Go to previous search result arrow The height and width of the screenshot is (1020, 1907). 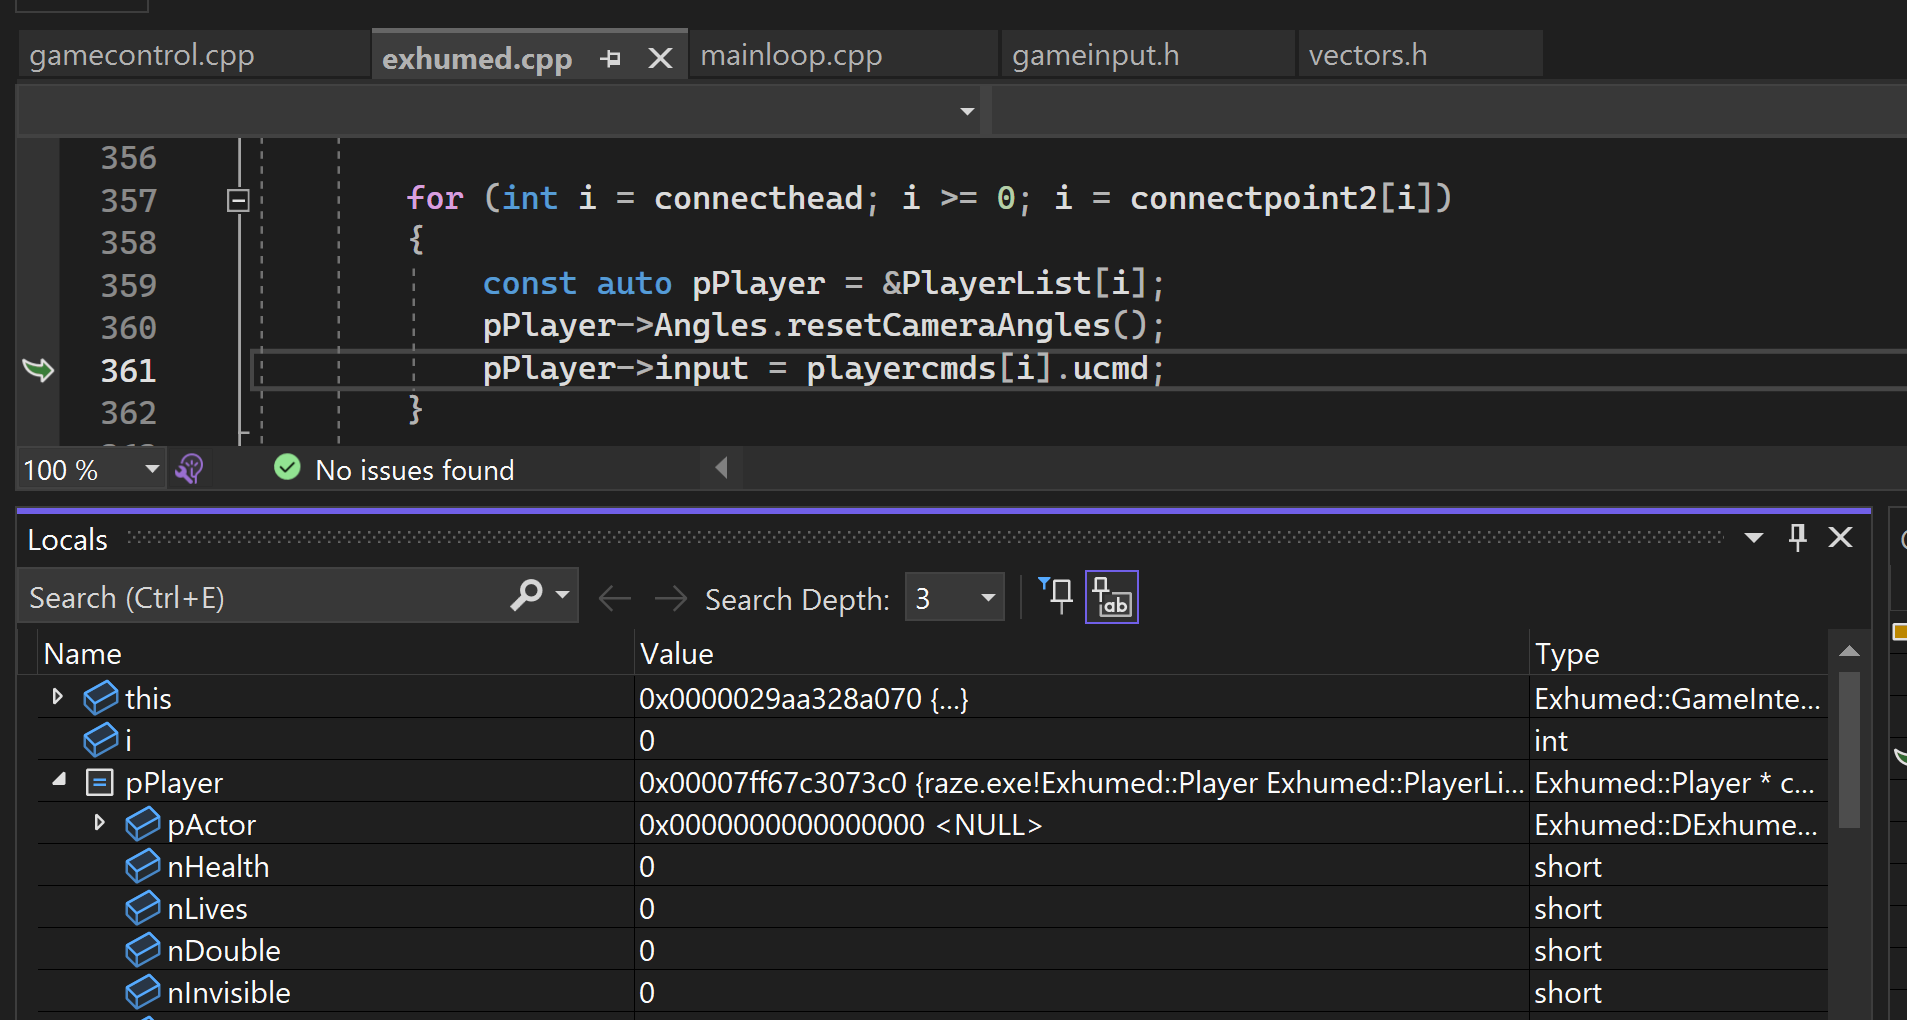pos(614,598)
